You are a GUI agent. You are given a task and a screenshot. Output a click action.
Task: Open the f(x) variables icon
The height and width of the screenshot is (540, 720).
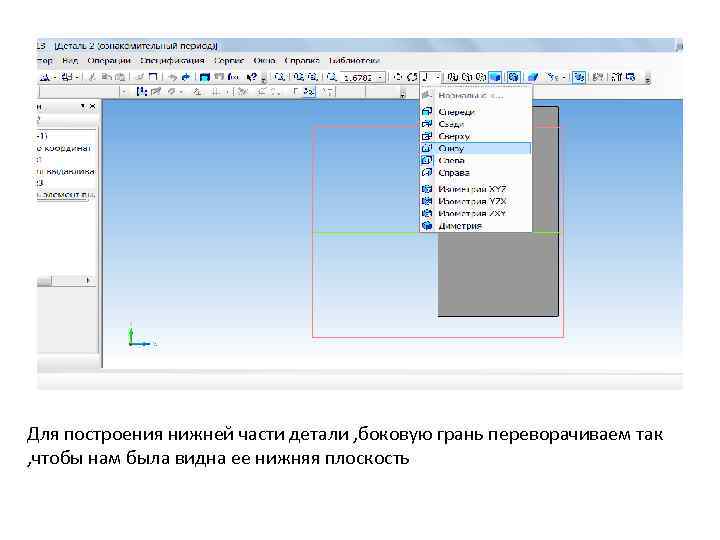[x=233, y=77]
